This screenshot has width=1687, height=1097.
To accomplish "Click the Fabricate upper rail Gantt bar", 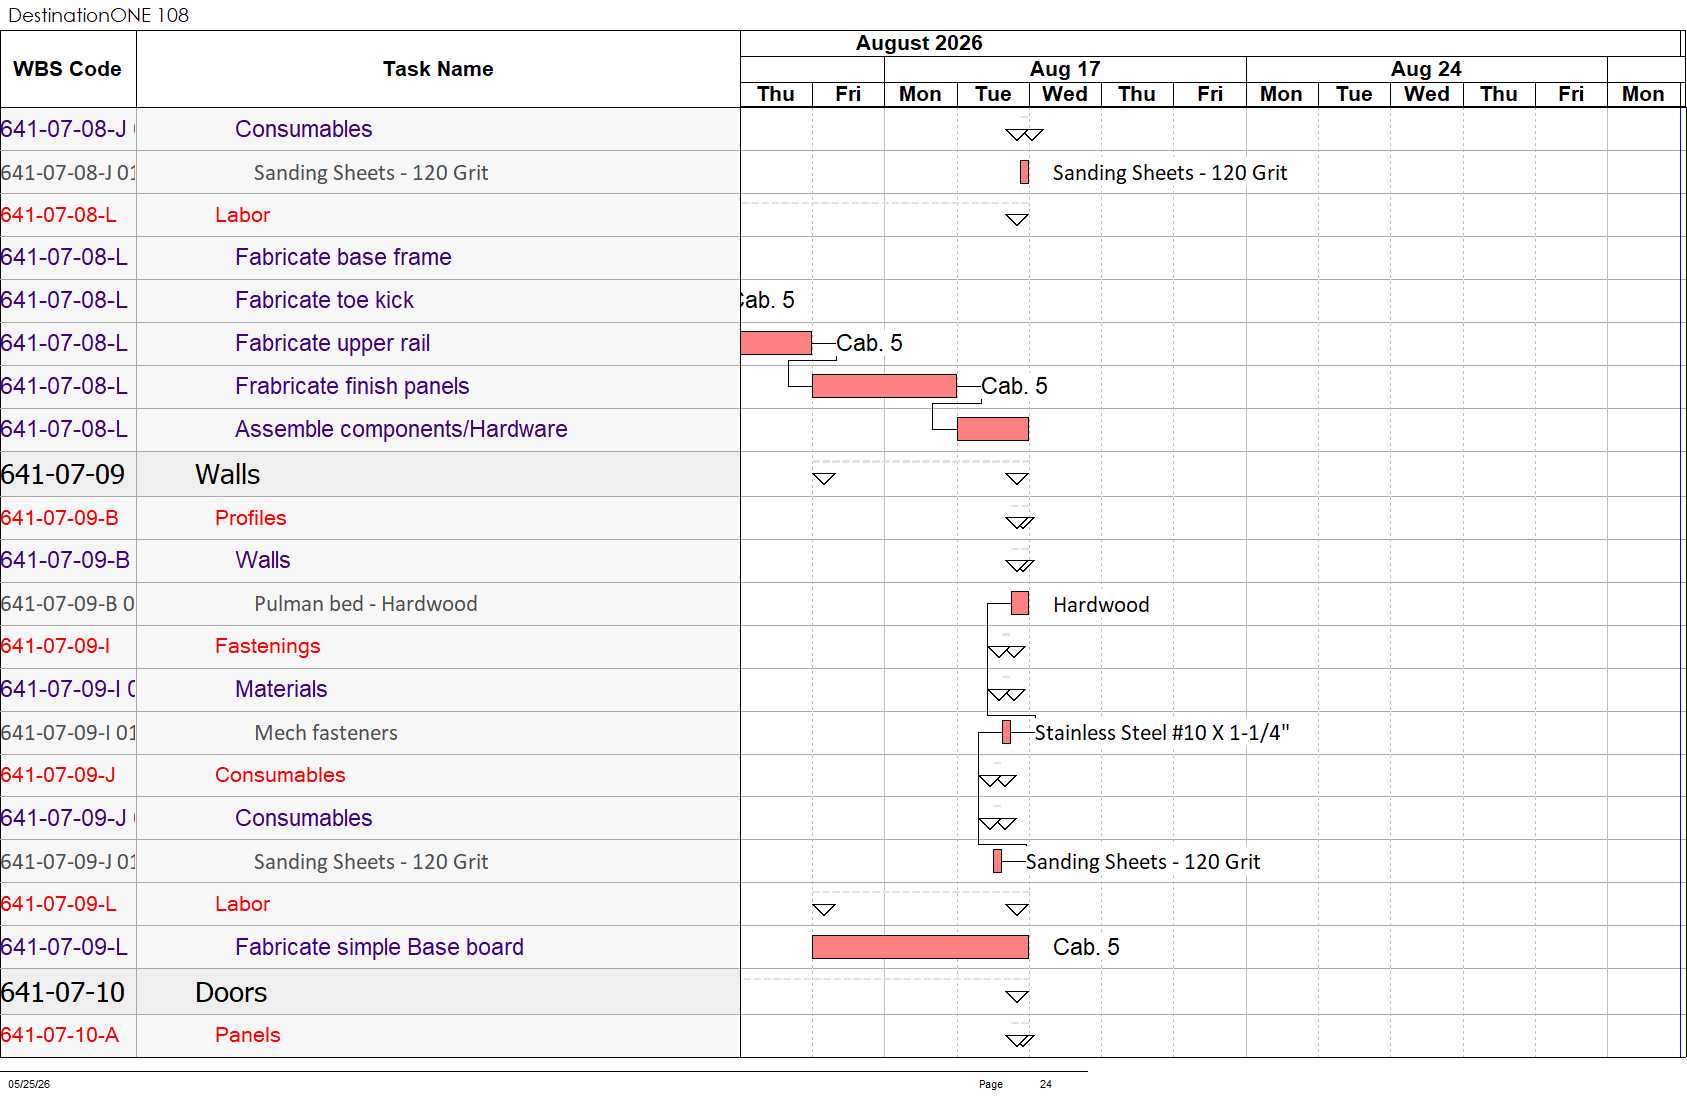I will point(776,343).
